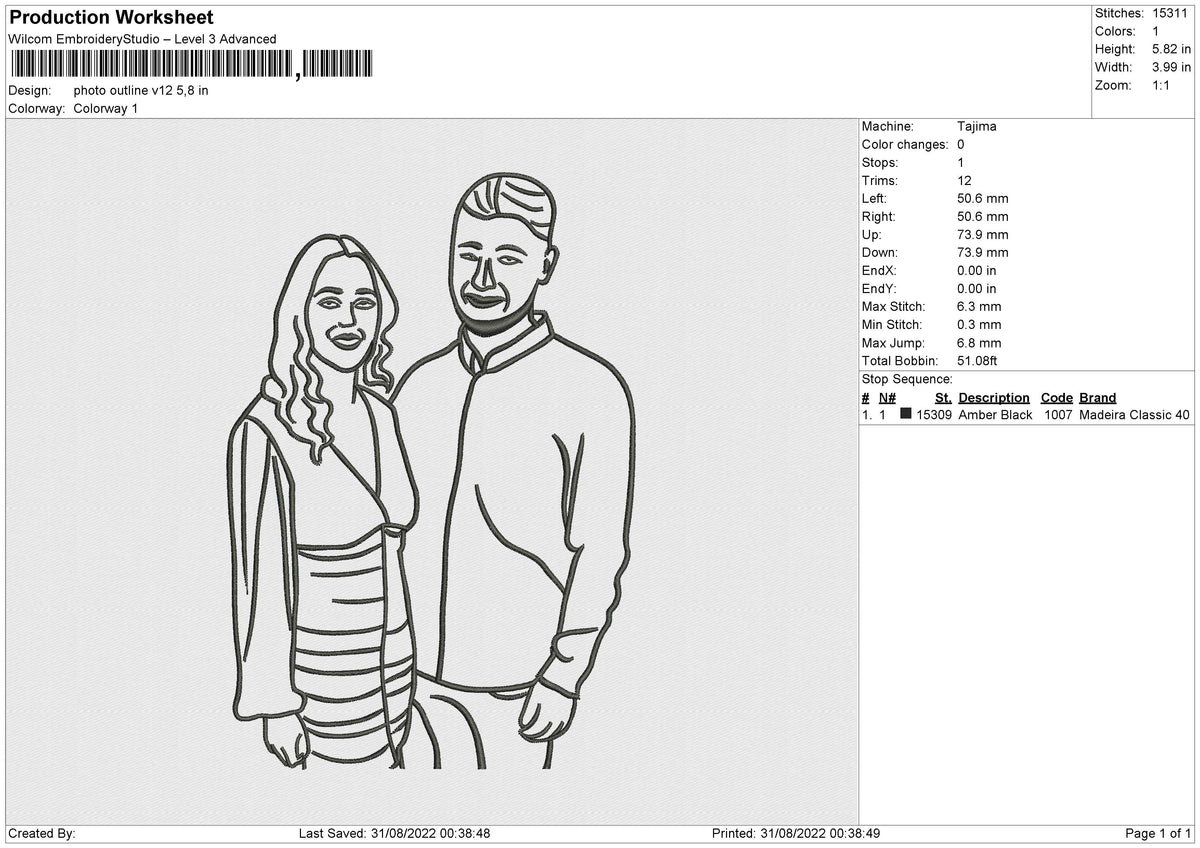The width and height of the screenshot is (1200, 848).
Task: Sort by the Description column header
Action: 993,397
